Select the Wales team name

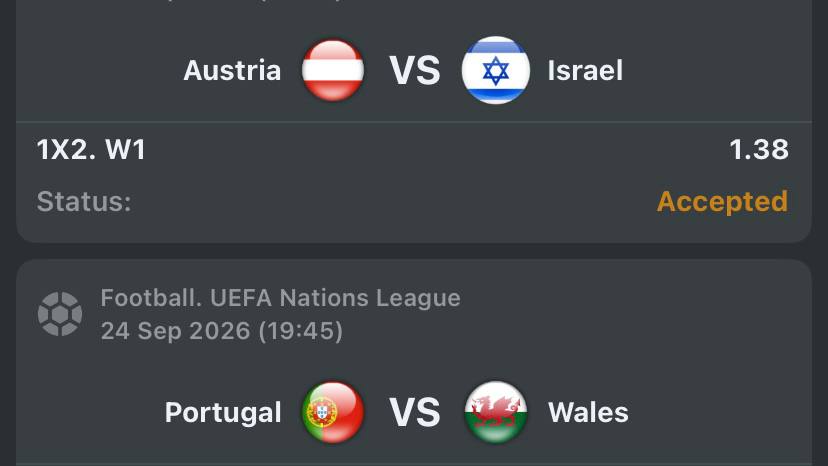click(x=588, y=412)
